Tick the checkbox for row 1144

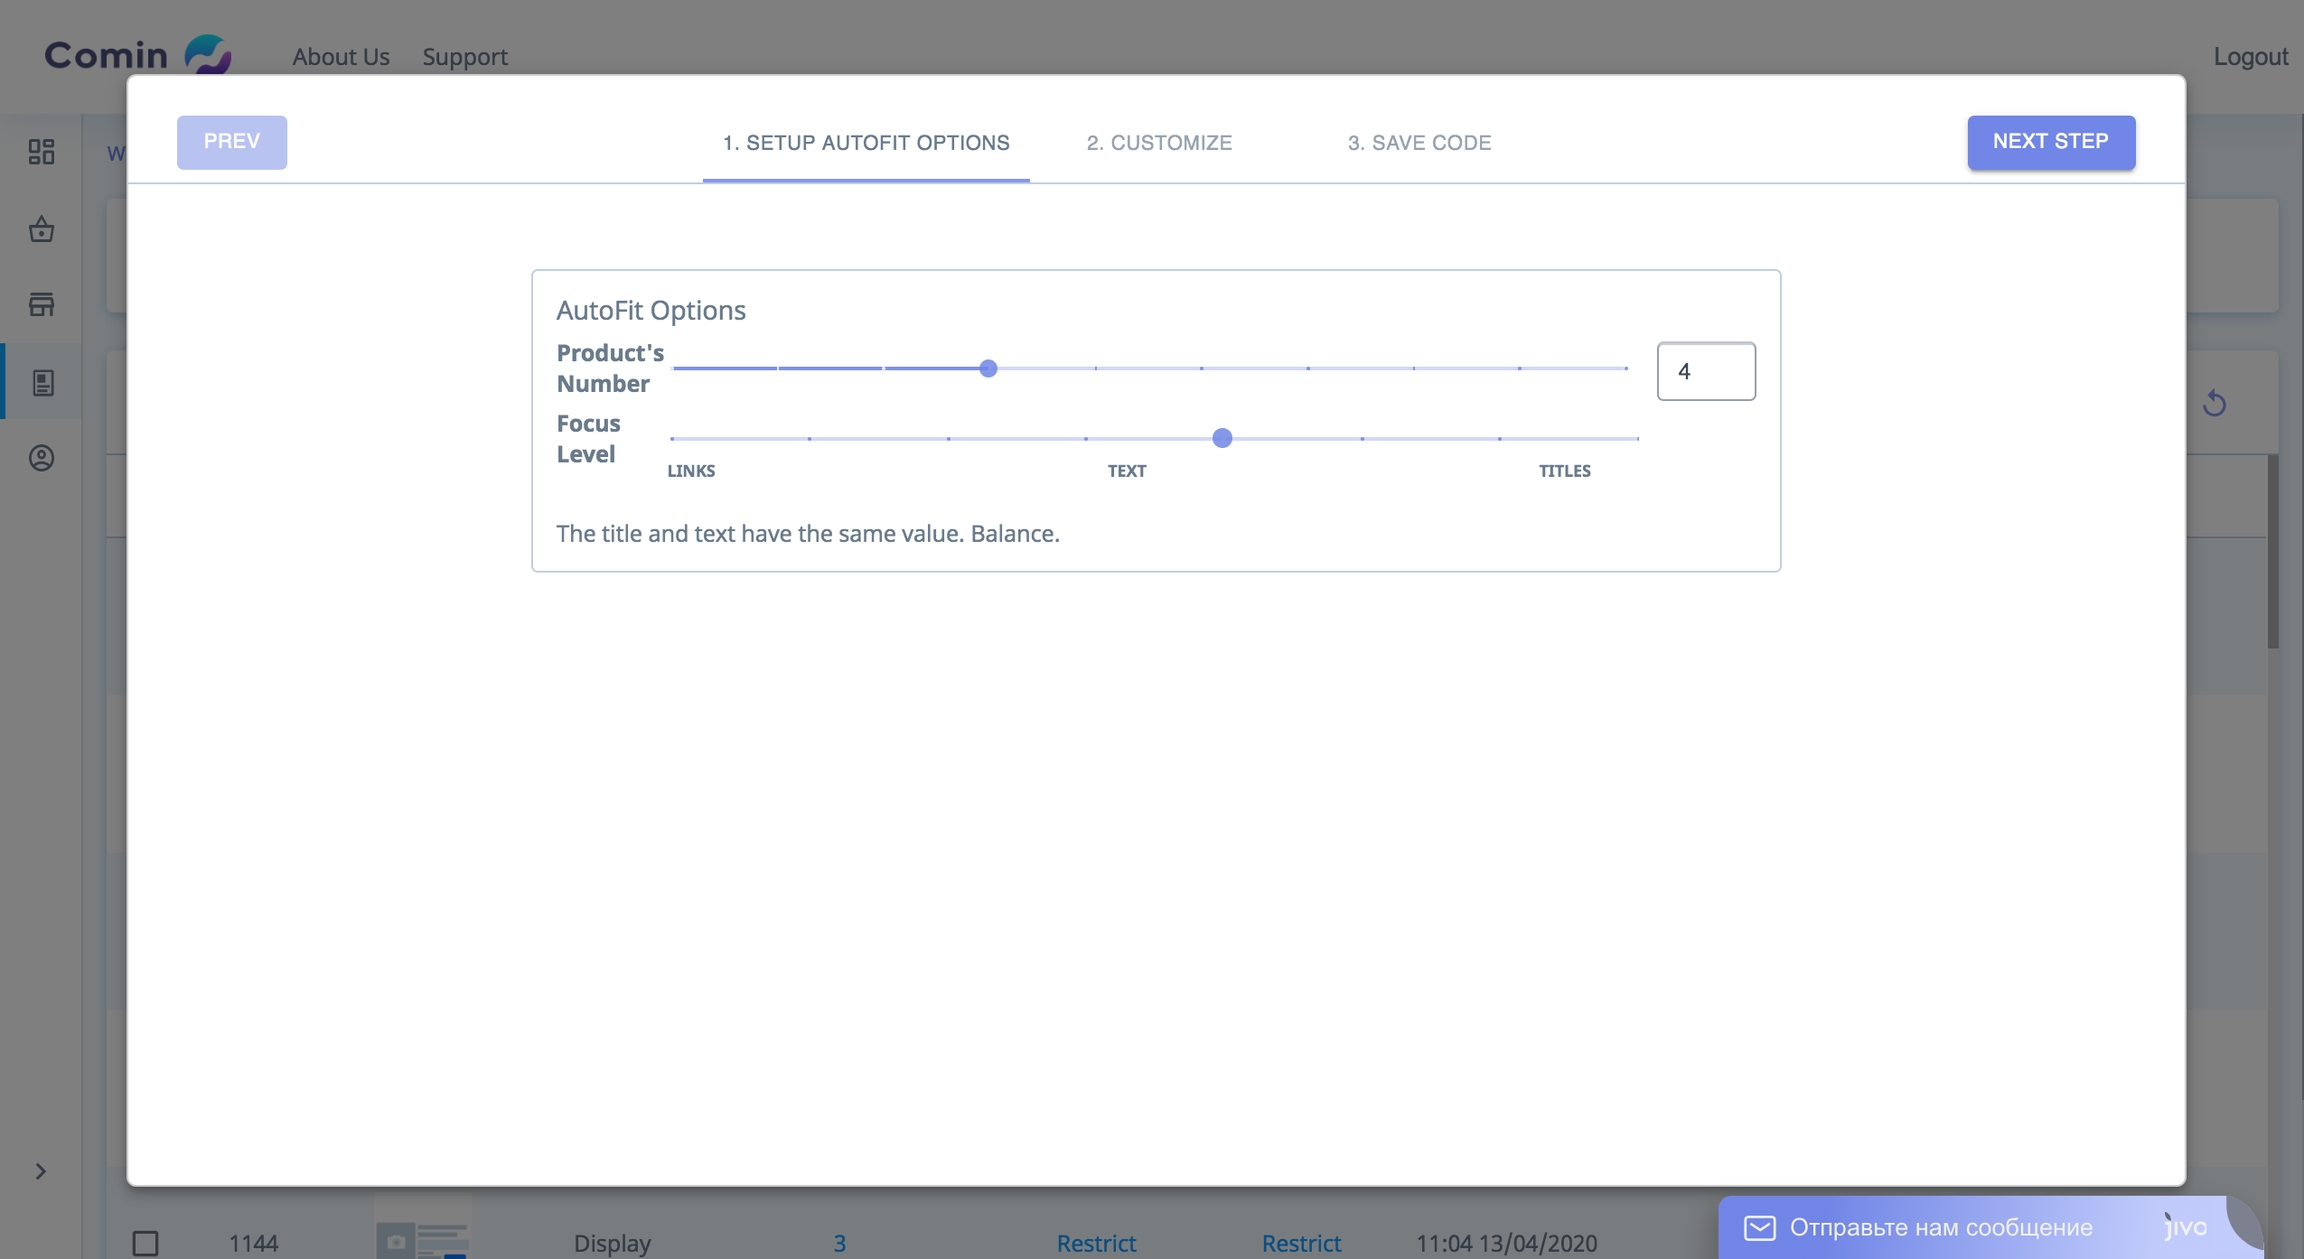pos(146,1243)
